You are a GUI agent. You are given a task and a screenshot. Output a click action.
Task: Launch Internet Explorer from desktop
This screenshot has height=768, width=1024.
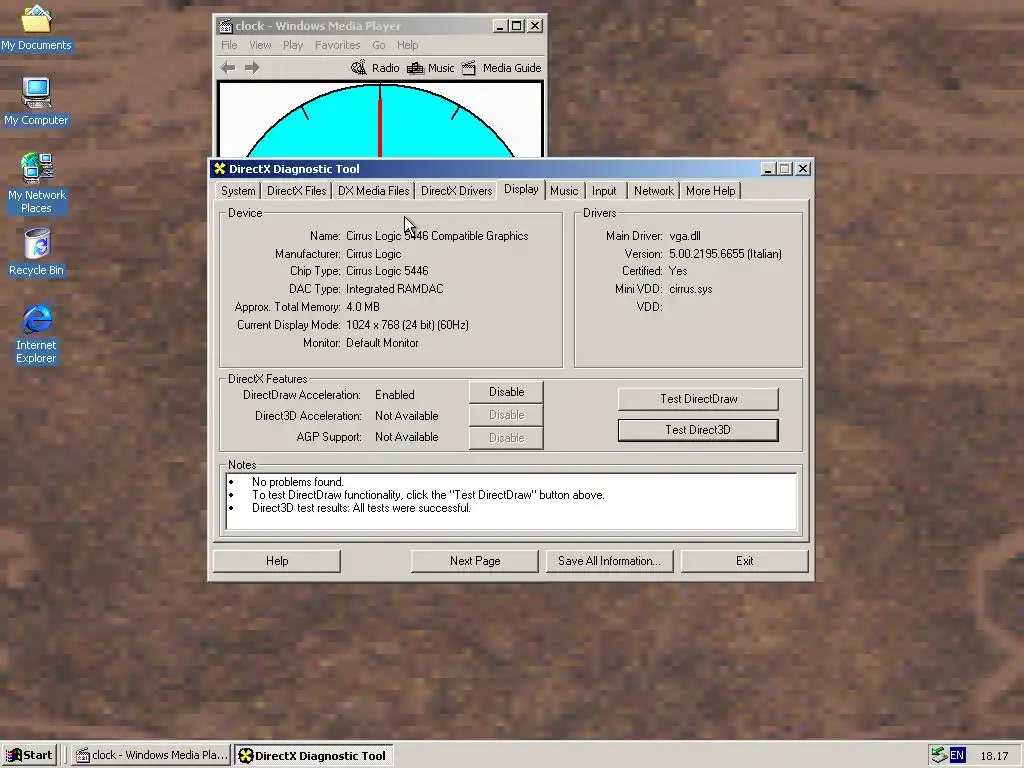pyautogui.click(x=37, y=334)
